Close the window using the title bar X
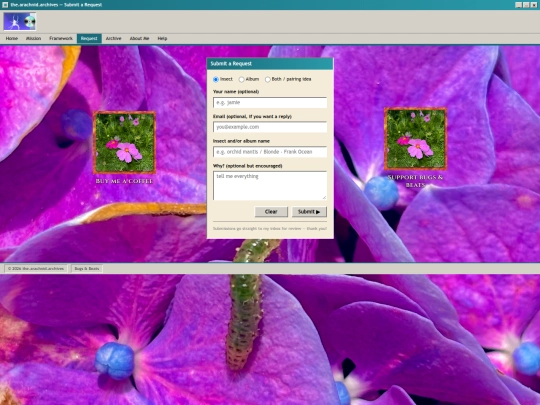Screen dimensions: 540x405 click(534, 5)
